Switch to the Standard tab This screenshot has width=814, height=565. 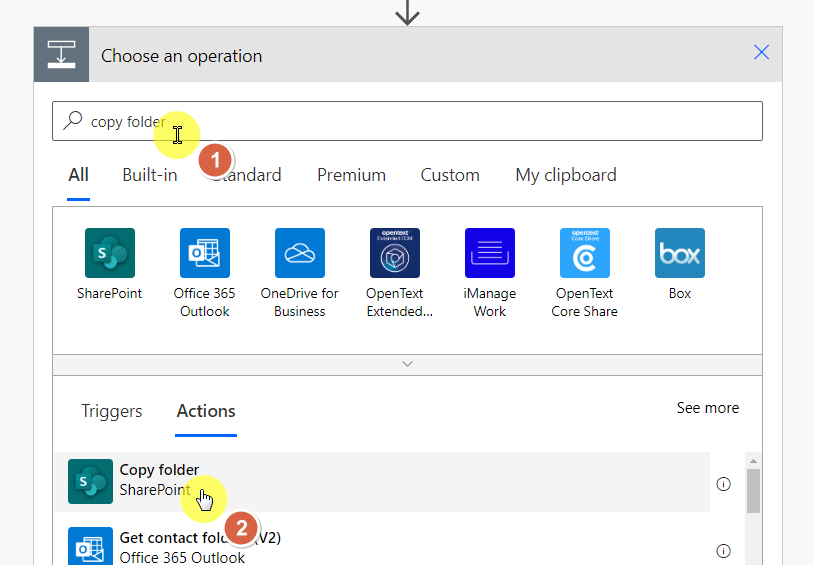(x=247, y=175)
